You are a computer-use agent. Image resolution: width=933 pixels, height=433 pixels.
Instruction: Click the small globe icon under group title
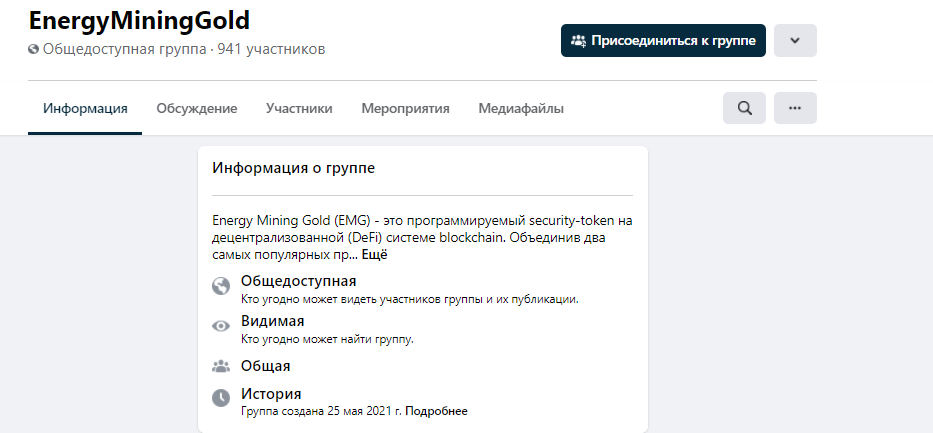pos(33,49)
